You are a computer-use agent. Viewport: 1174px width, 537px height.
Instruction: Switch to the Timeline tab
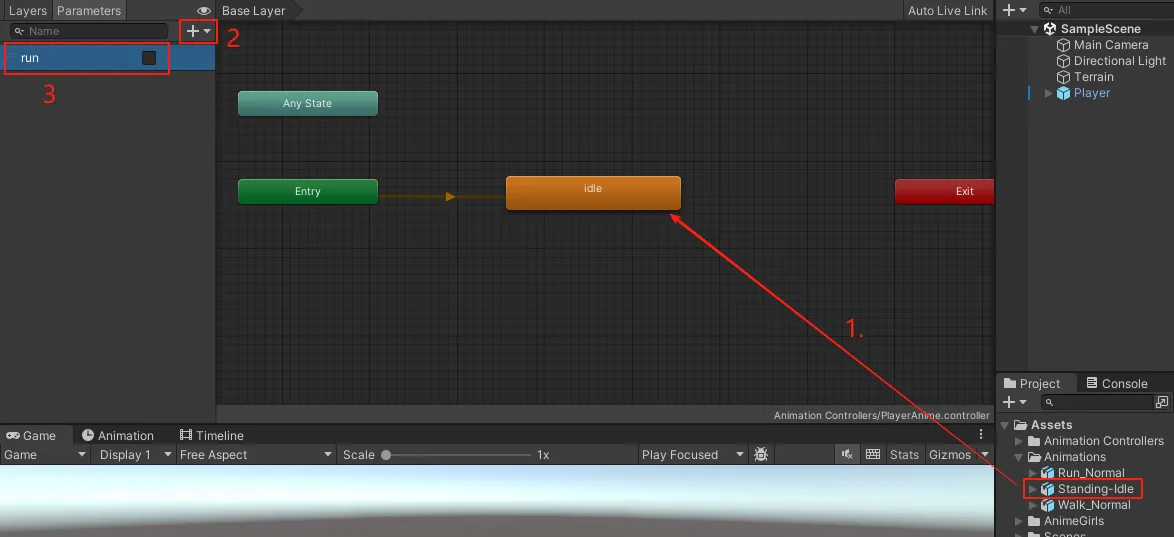pyautogui.click(x=212, y=435)
